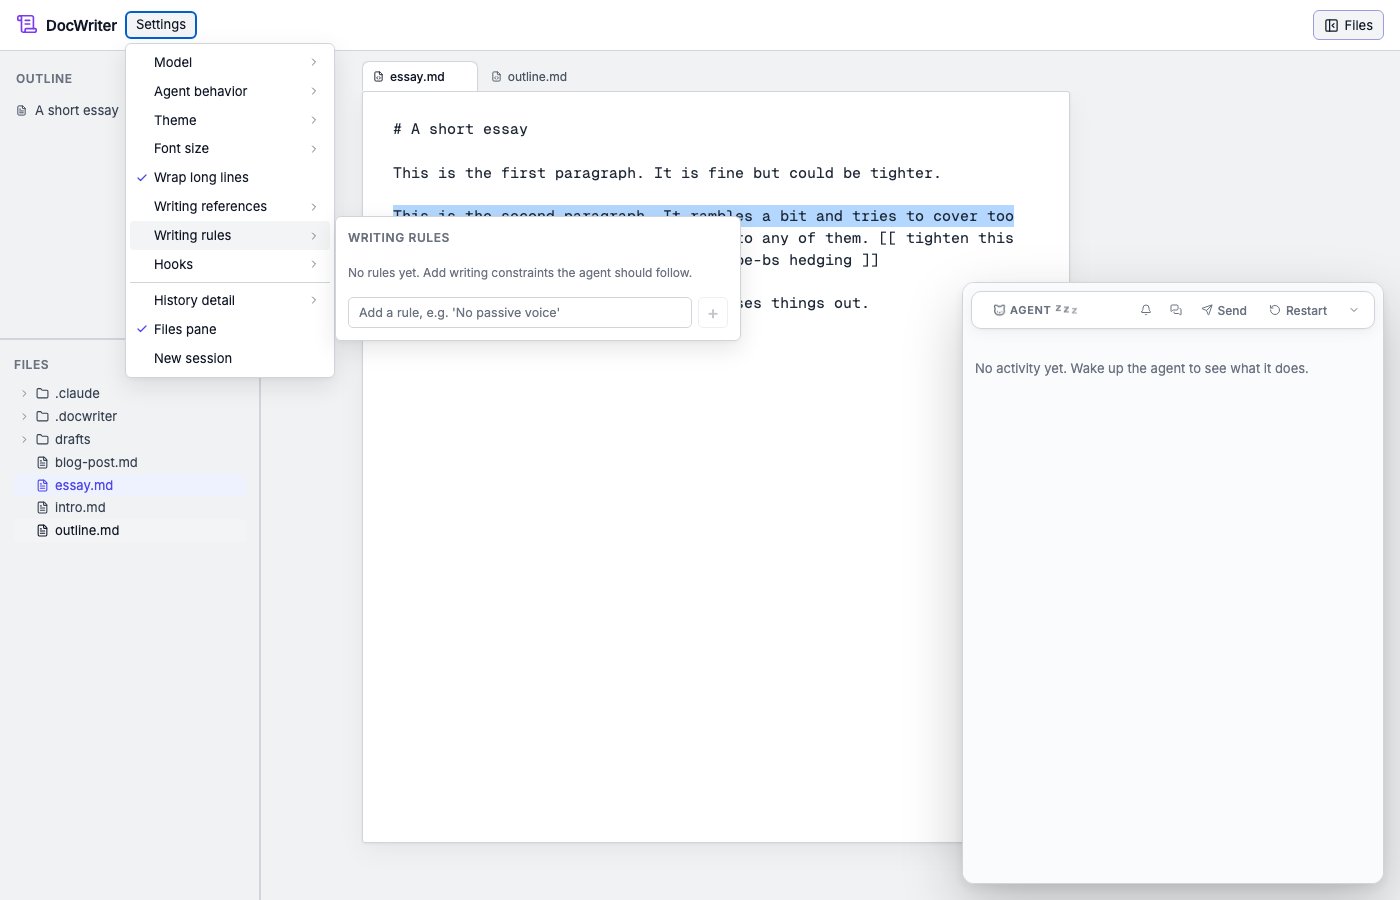
Task: Click the file icon on outline.md tab
Action: (497, 77)
